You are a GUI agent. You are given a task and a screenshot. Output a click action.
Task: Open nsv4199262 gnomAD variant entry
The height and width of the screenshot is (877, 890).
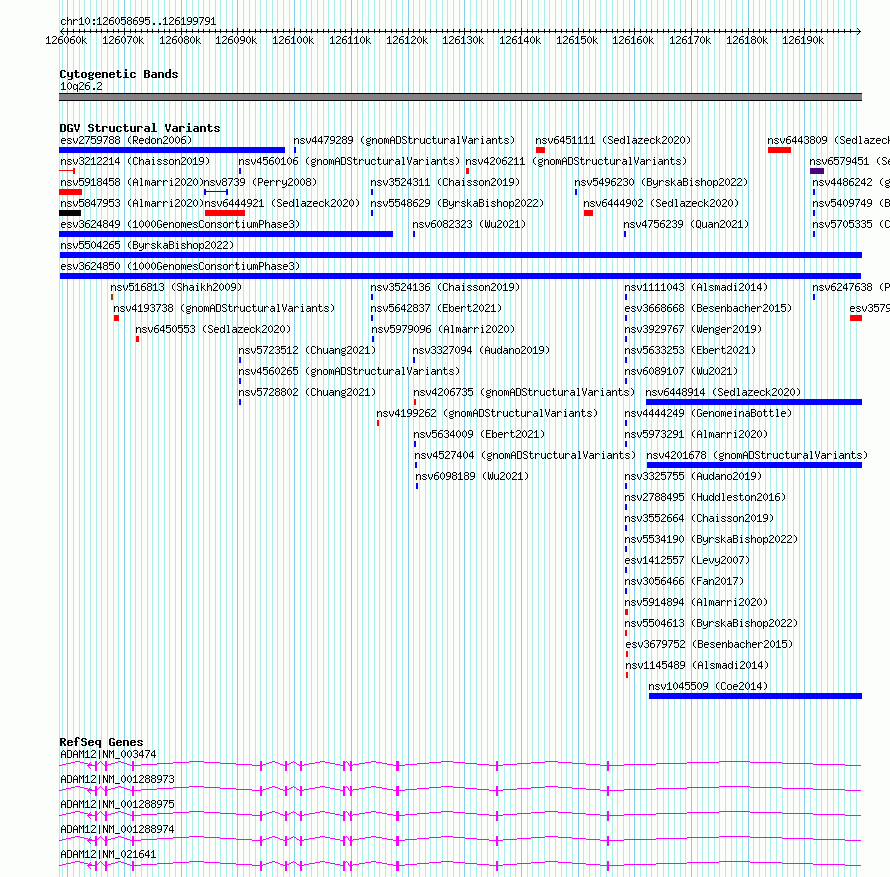pyautogui.click(x=487, y=413)
